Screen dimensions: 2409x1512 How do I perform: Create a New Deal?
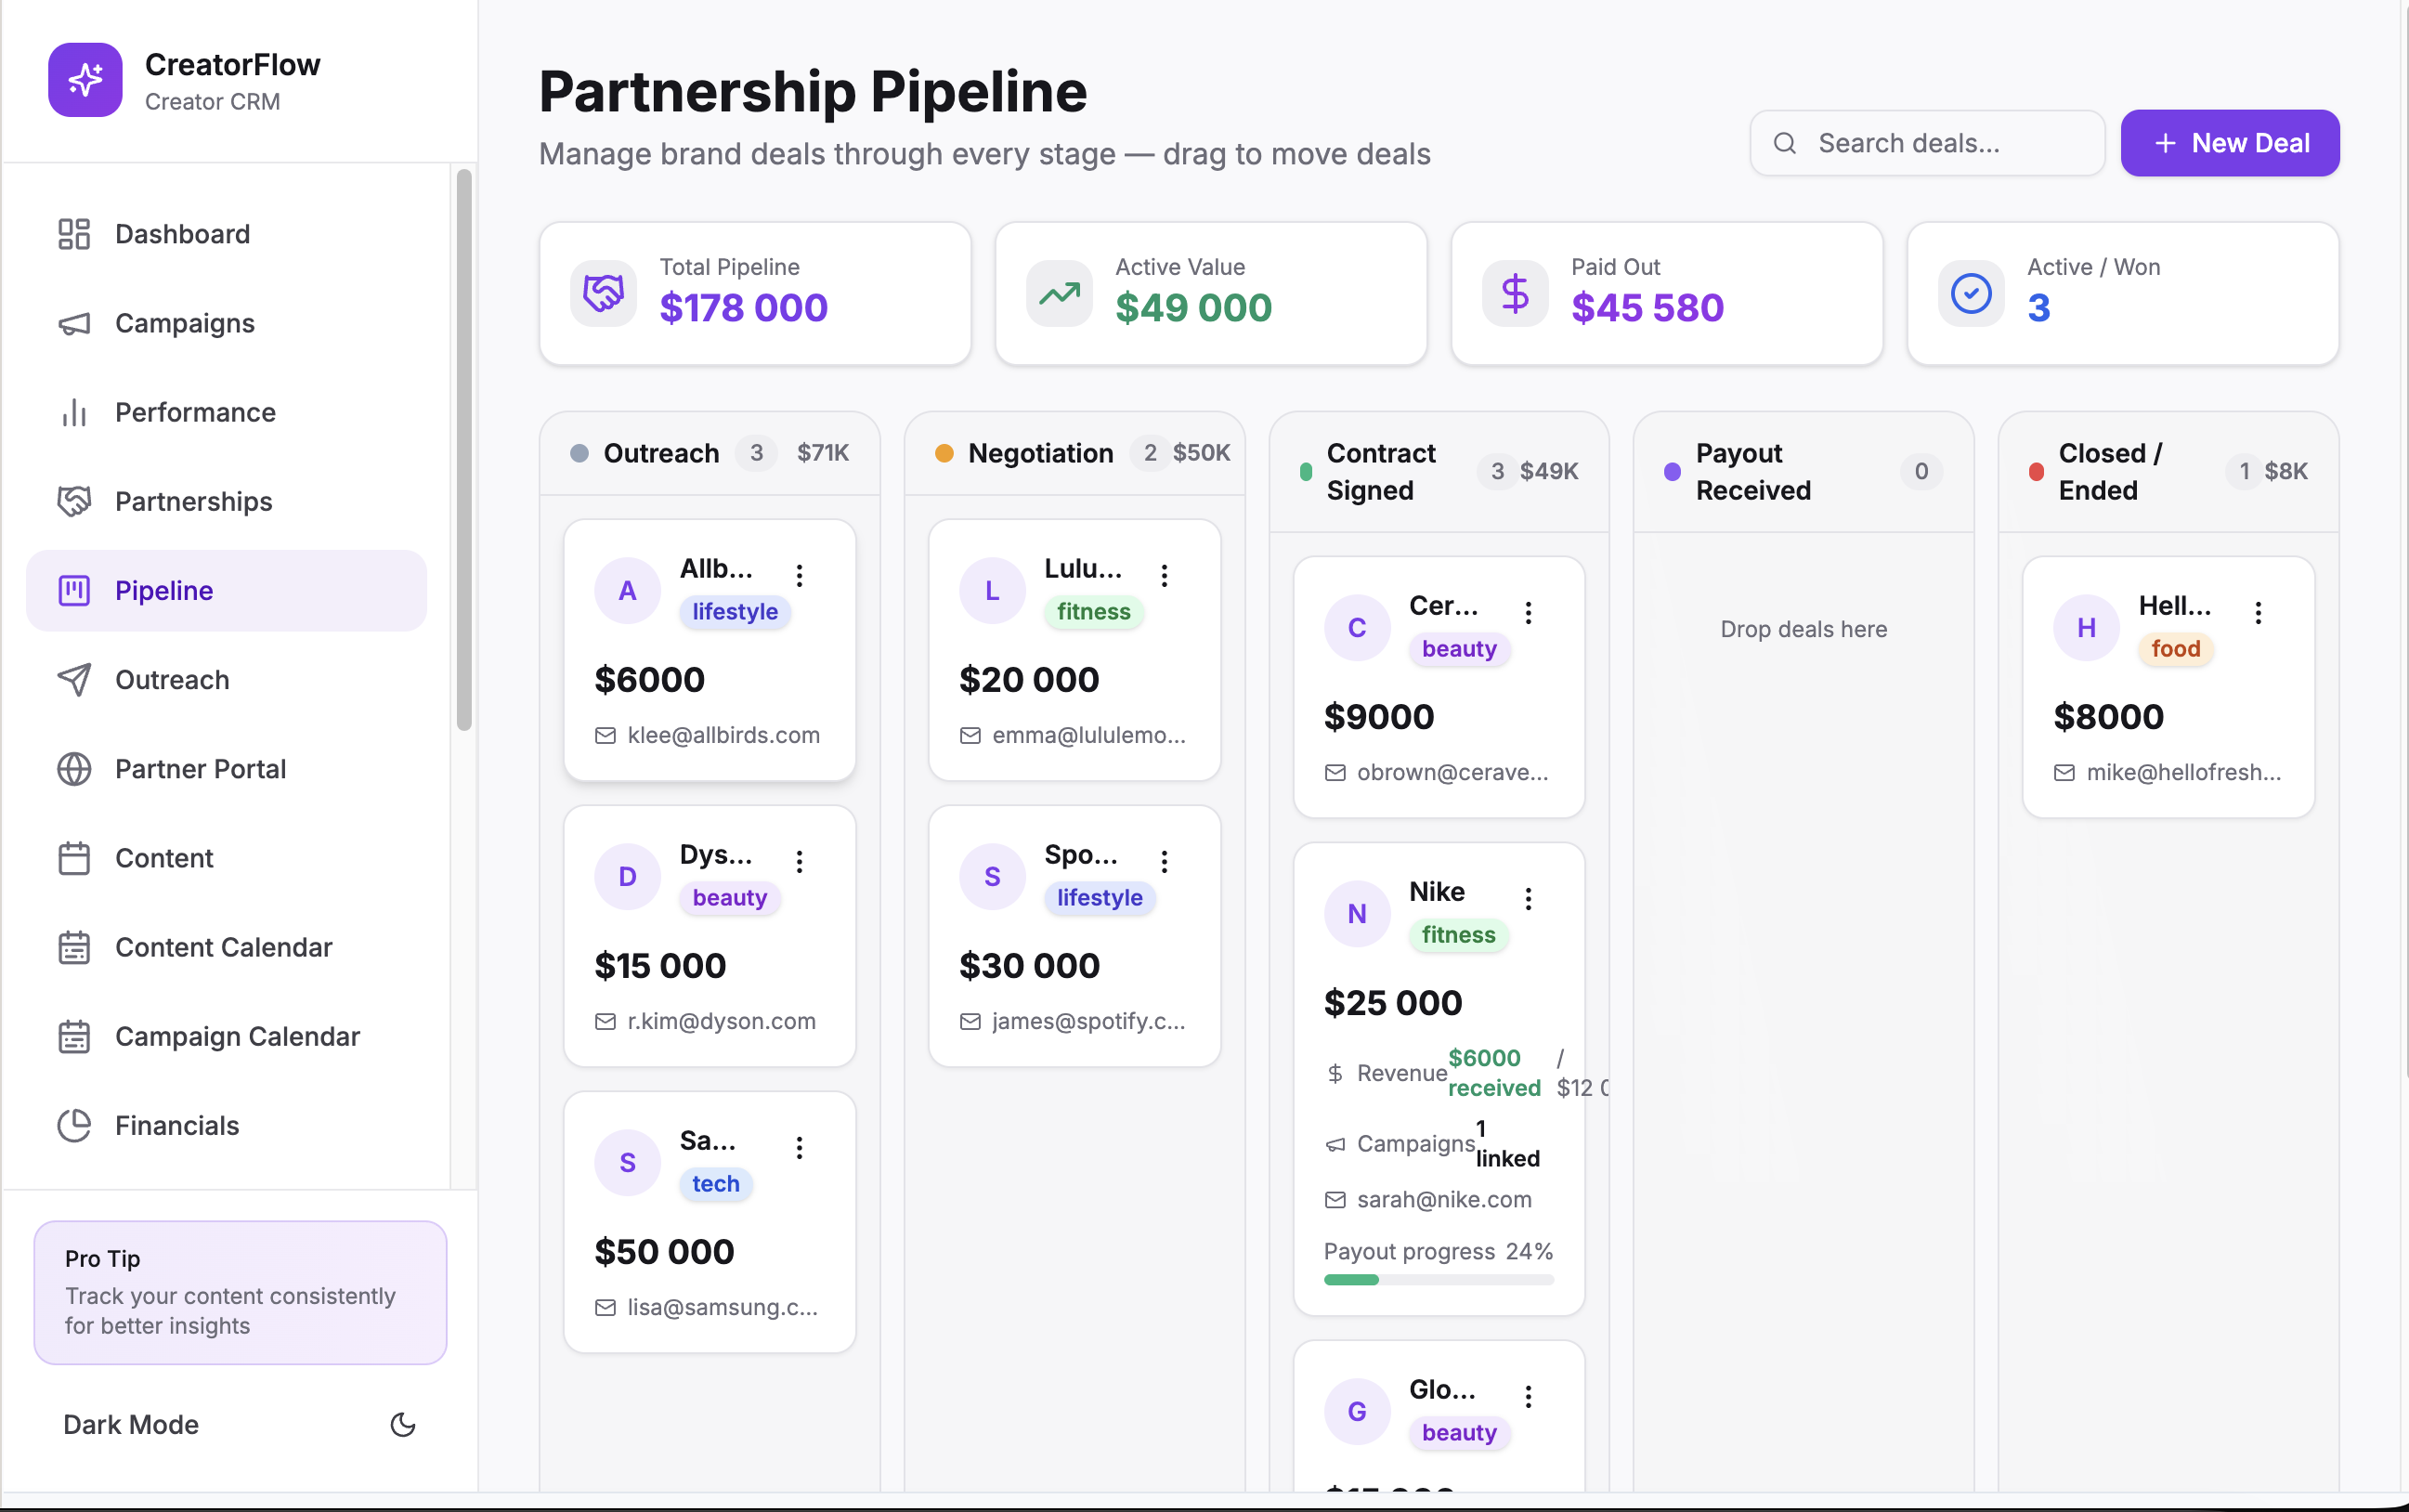point(2230,143)
